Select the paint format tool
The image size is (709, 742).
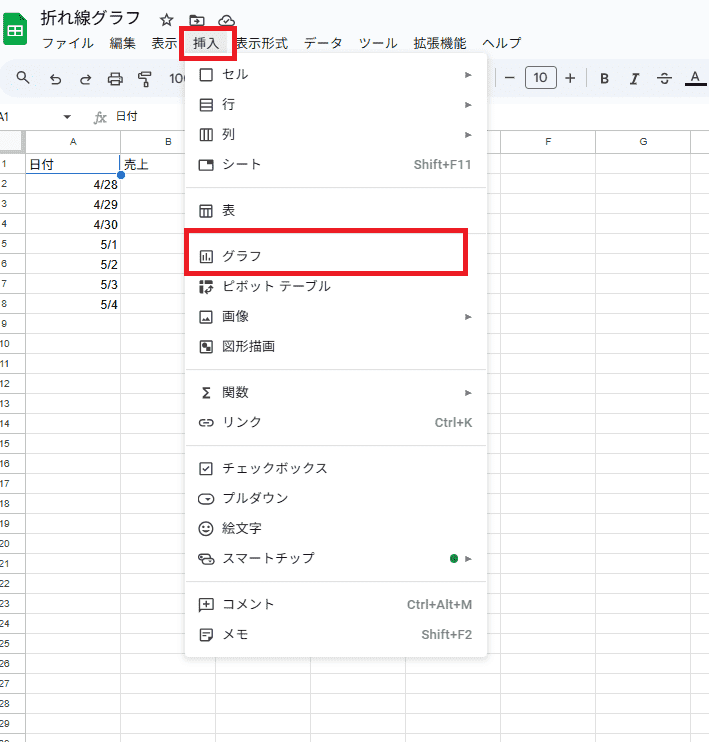tap(145, 79)
